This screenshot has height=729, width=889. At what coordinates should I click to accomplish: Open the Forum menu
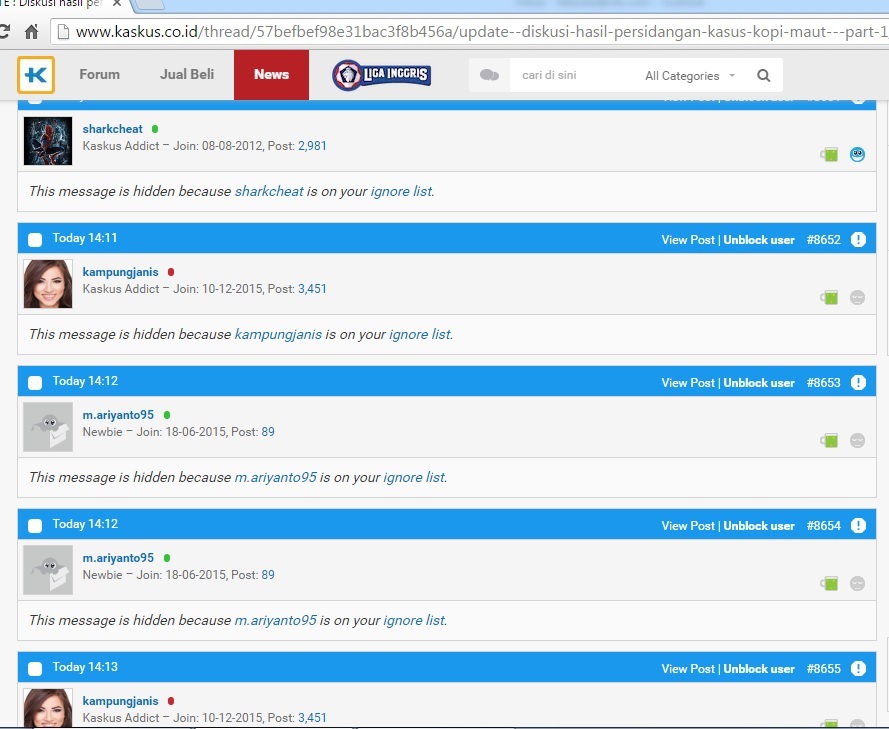[99, 74]
